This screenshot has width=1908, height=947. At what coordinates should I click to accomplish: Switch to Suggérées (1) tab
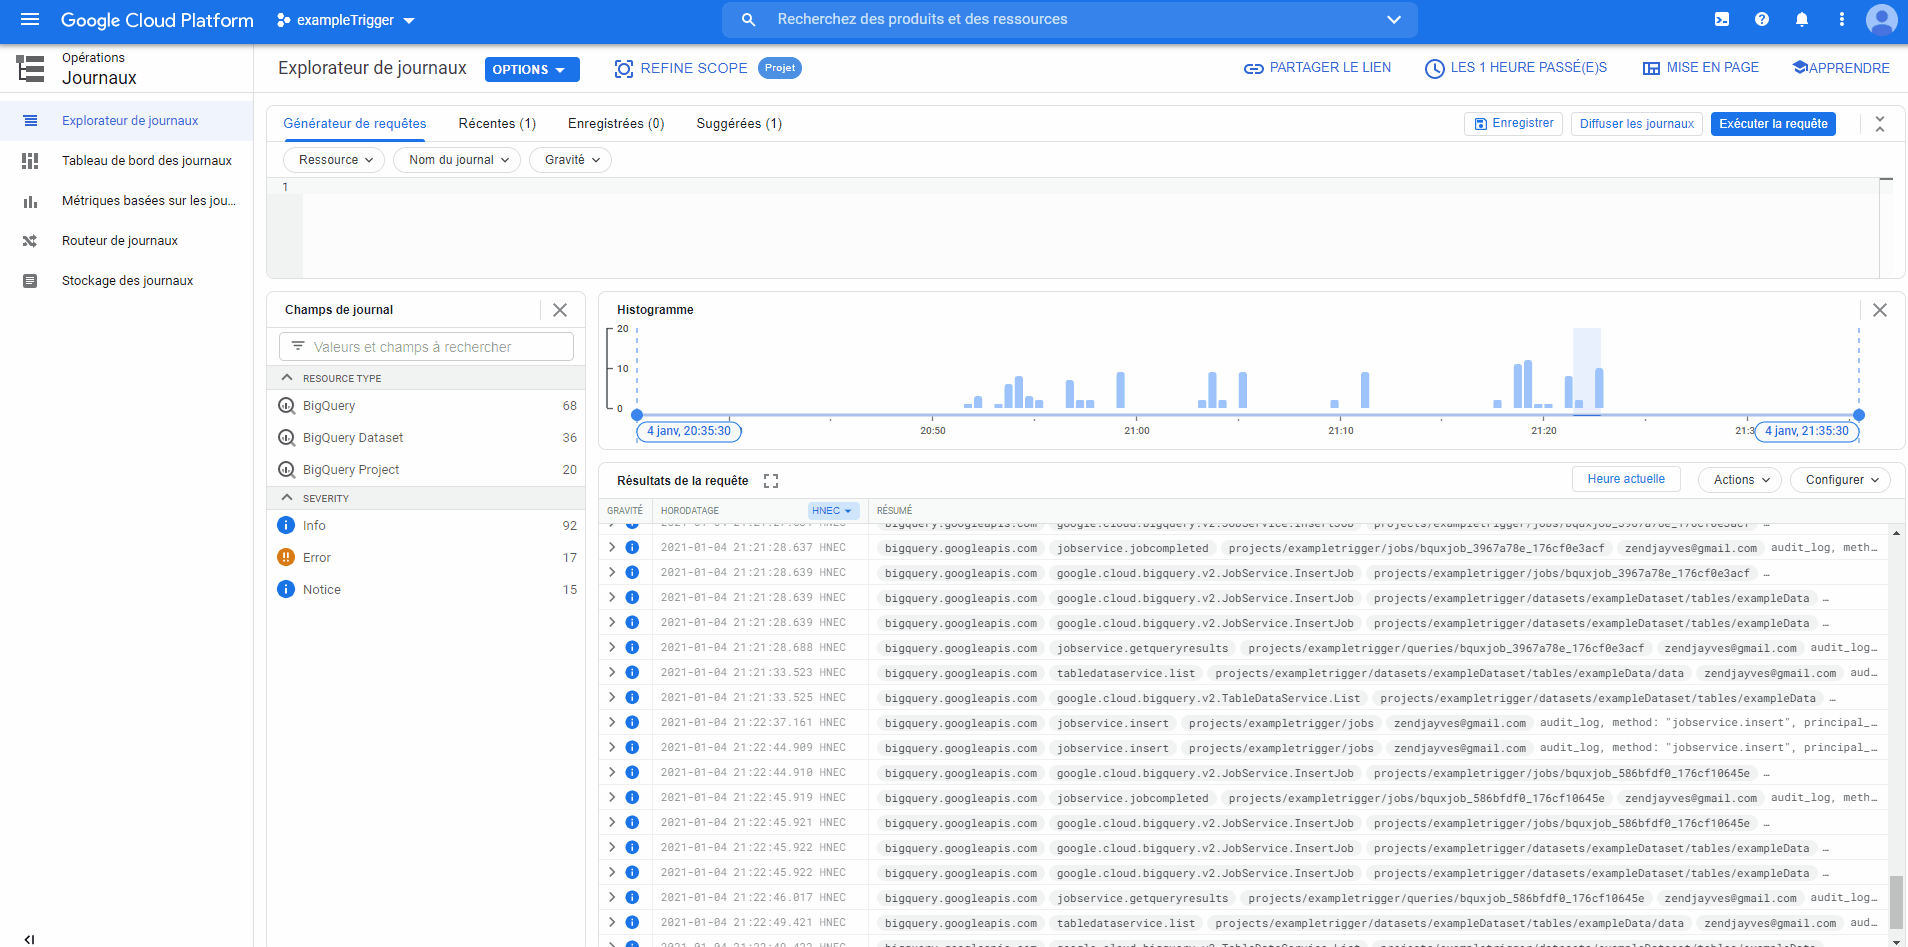(x=739, y=123)
